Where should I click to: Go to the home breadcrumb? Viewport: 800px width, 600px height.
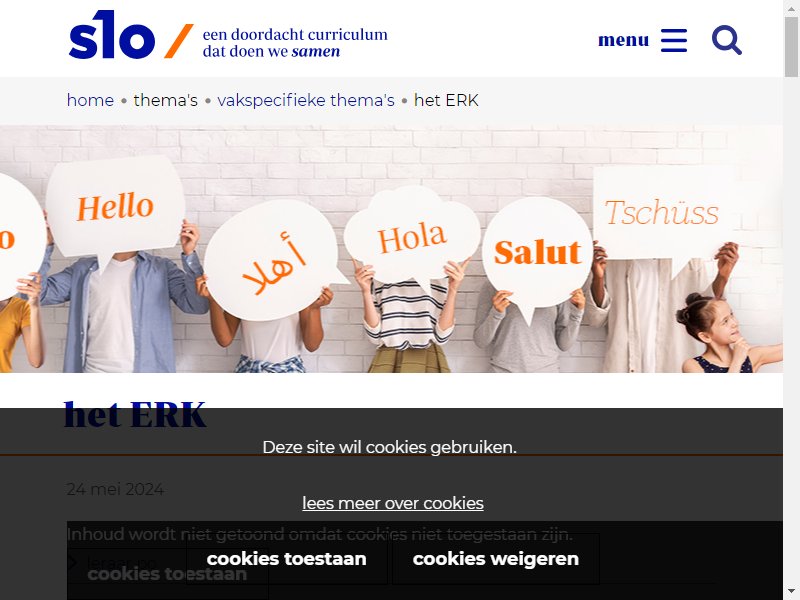pyautogui.click(x=90, y=100)
